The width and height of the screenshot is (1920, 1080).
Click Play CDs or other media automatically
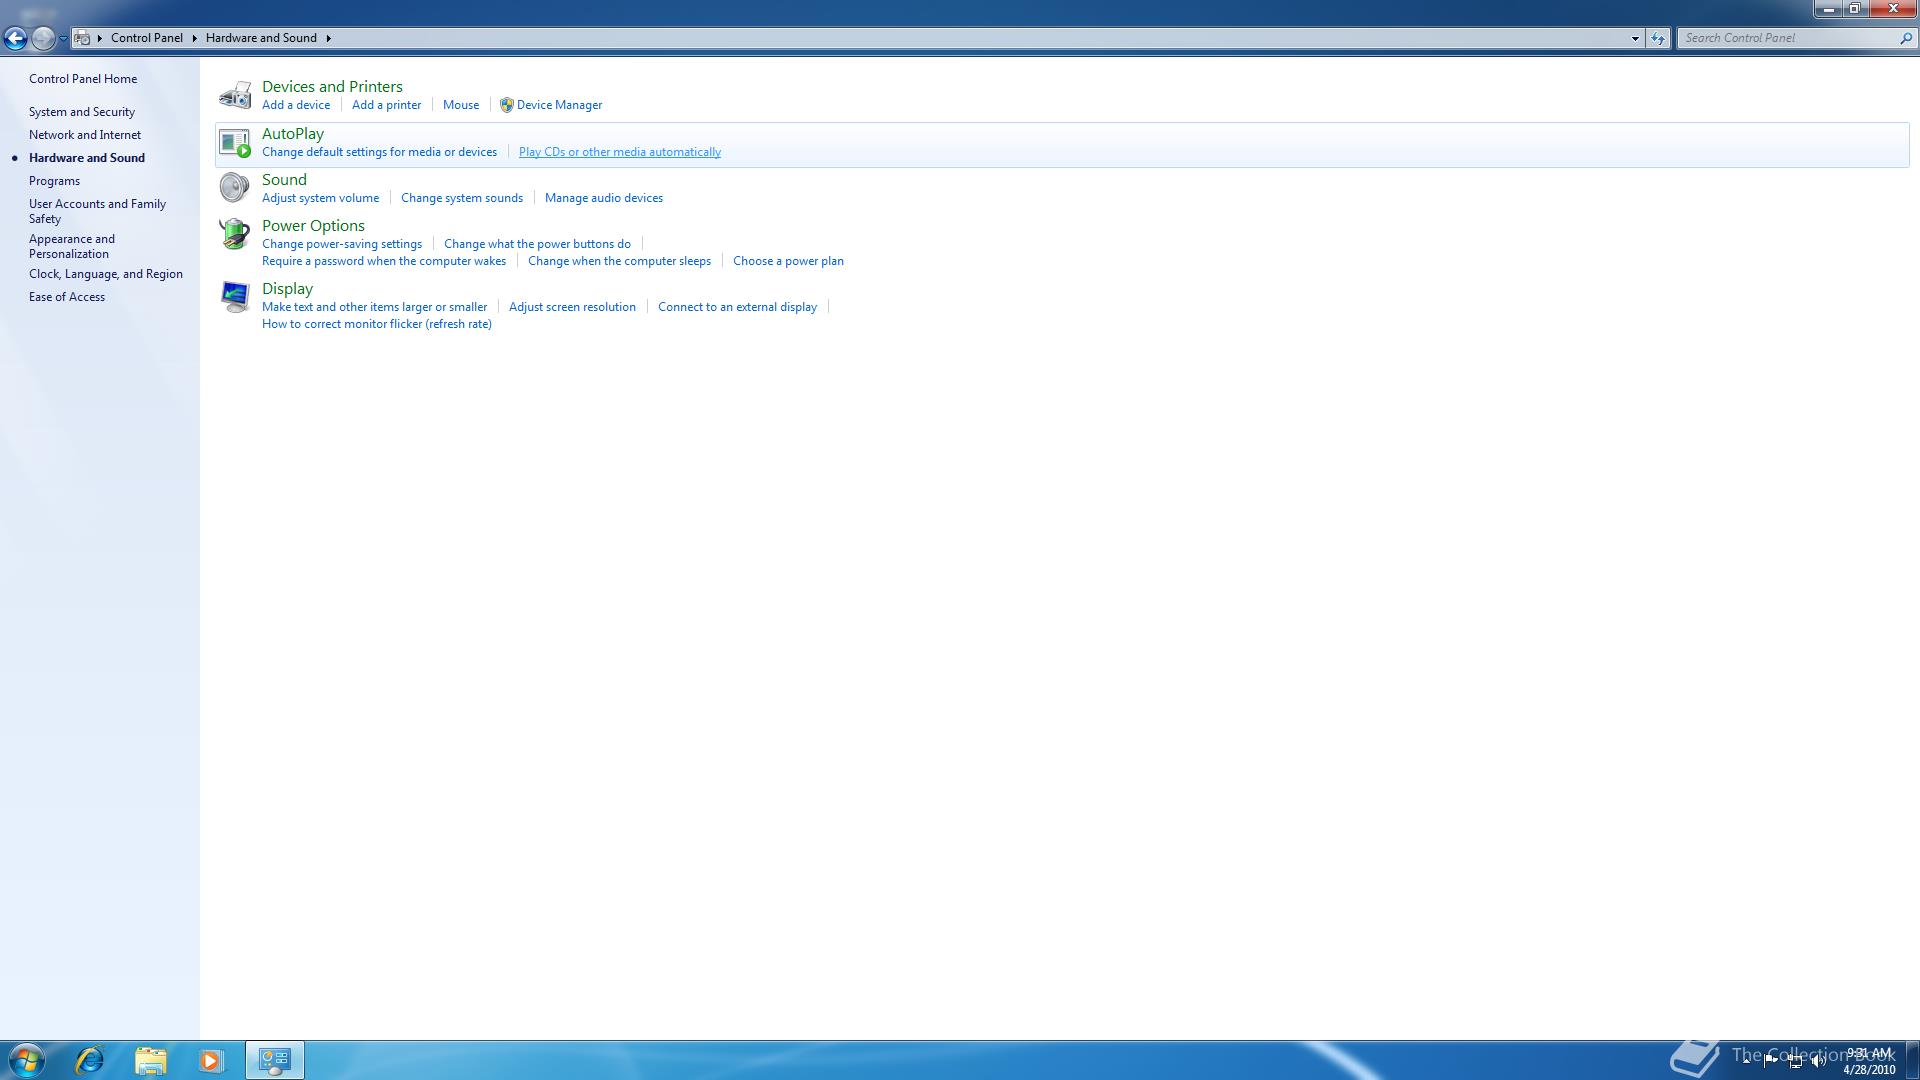click(x=620, y=152)
